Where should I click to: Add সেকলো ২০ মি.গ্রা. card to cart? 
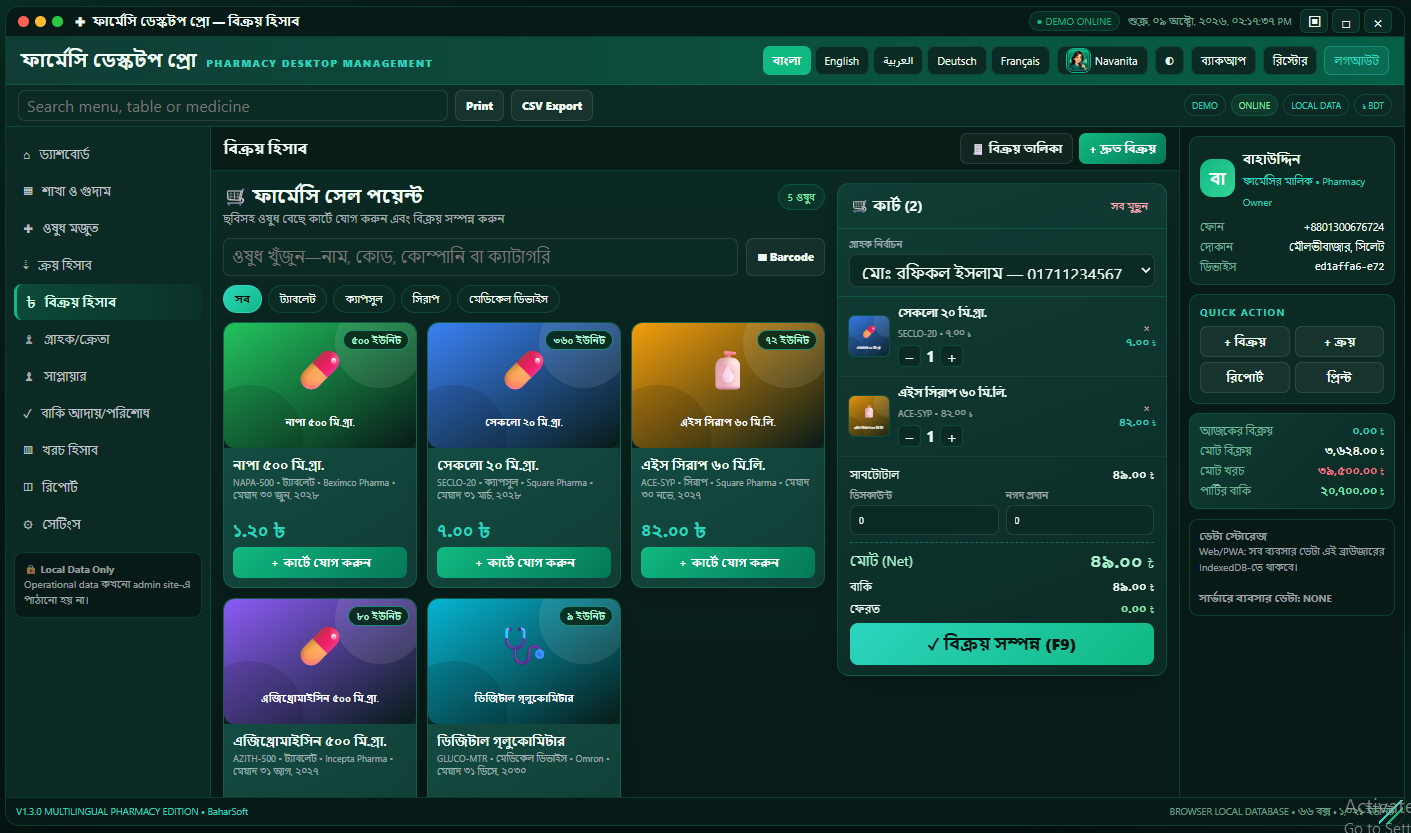pos(524,563)
